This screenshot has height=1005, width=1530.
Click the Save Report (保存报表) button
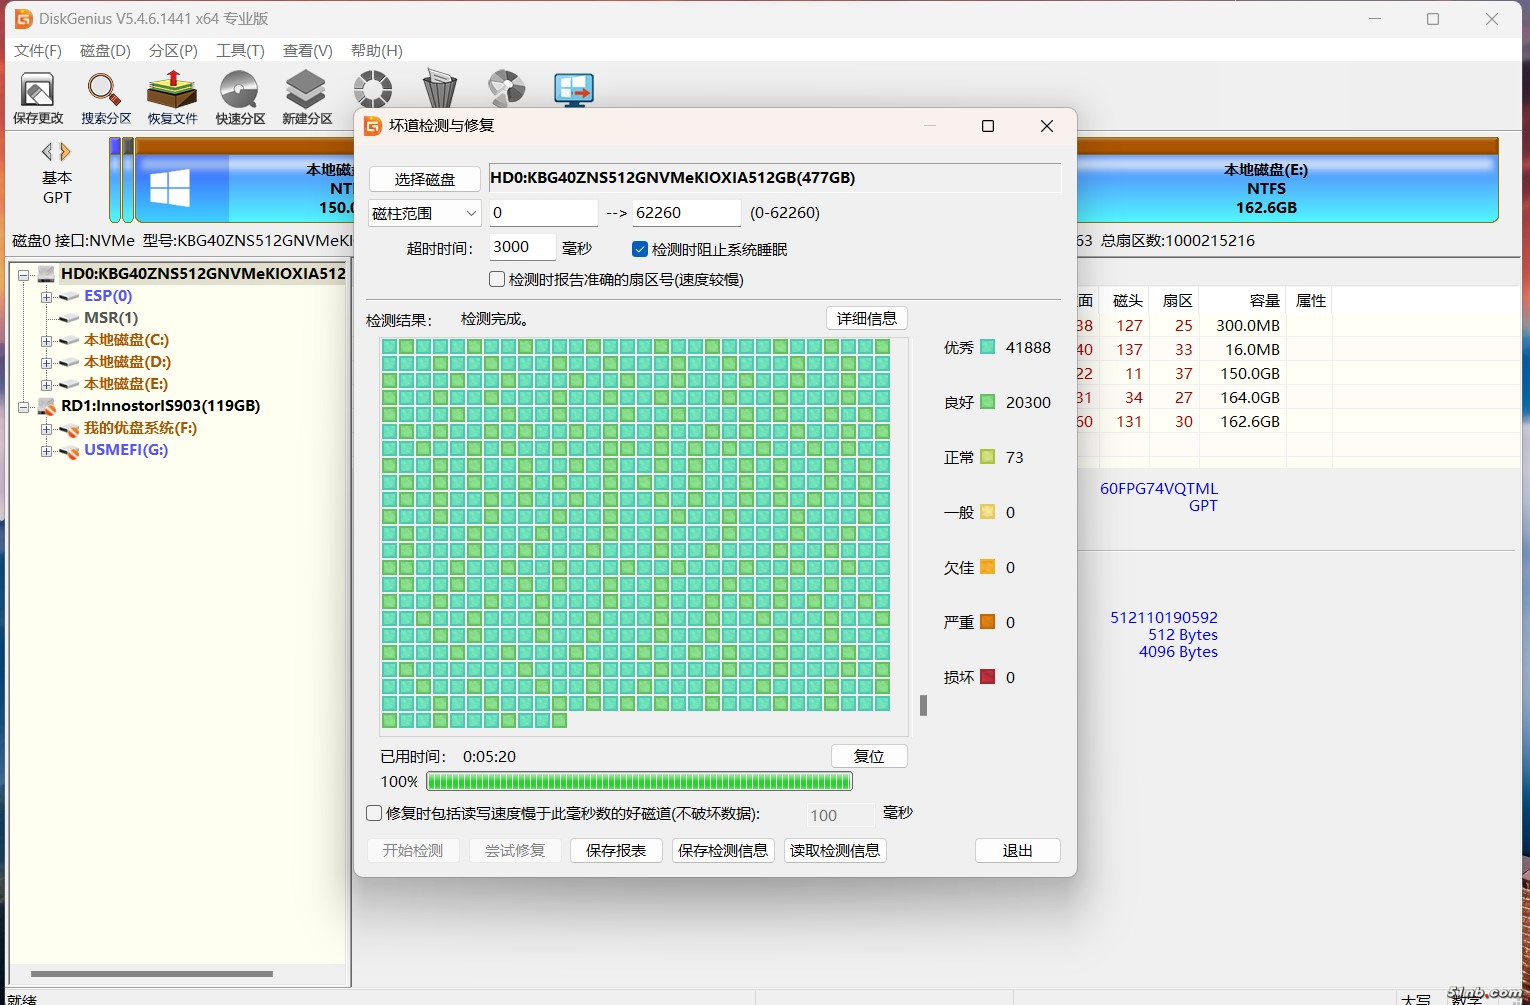pyautogui.click(x=616, y=850)
